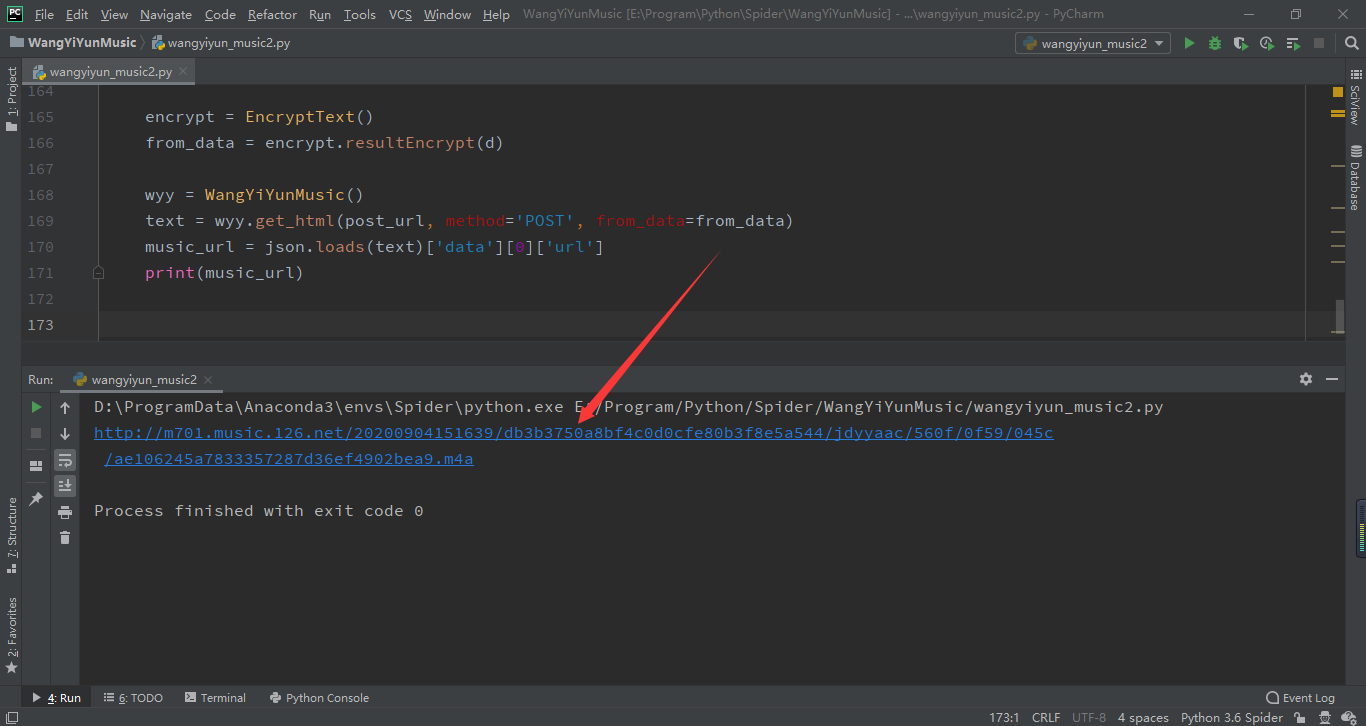Open the 6: TODO tool window
Image resolution: width=1366 pixels, height=726 pixels.
click(132, 698)
